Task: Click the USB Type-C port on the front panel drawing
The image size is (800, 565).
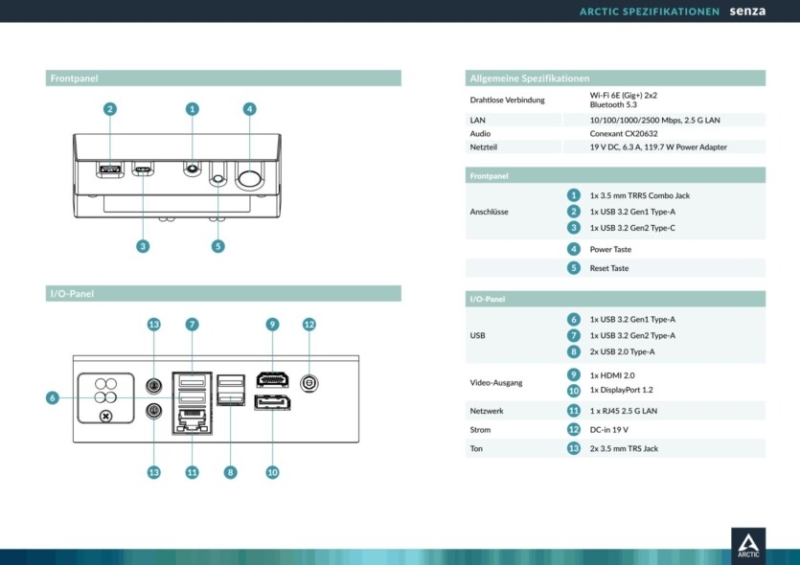Action: (143, 169)
